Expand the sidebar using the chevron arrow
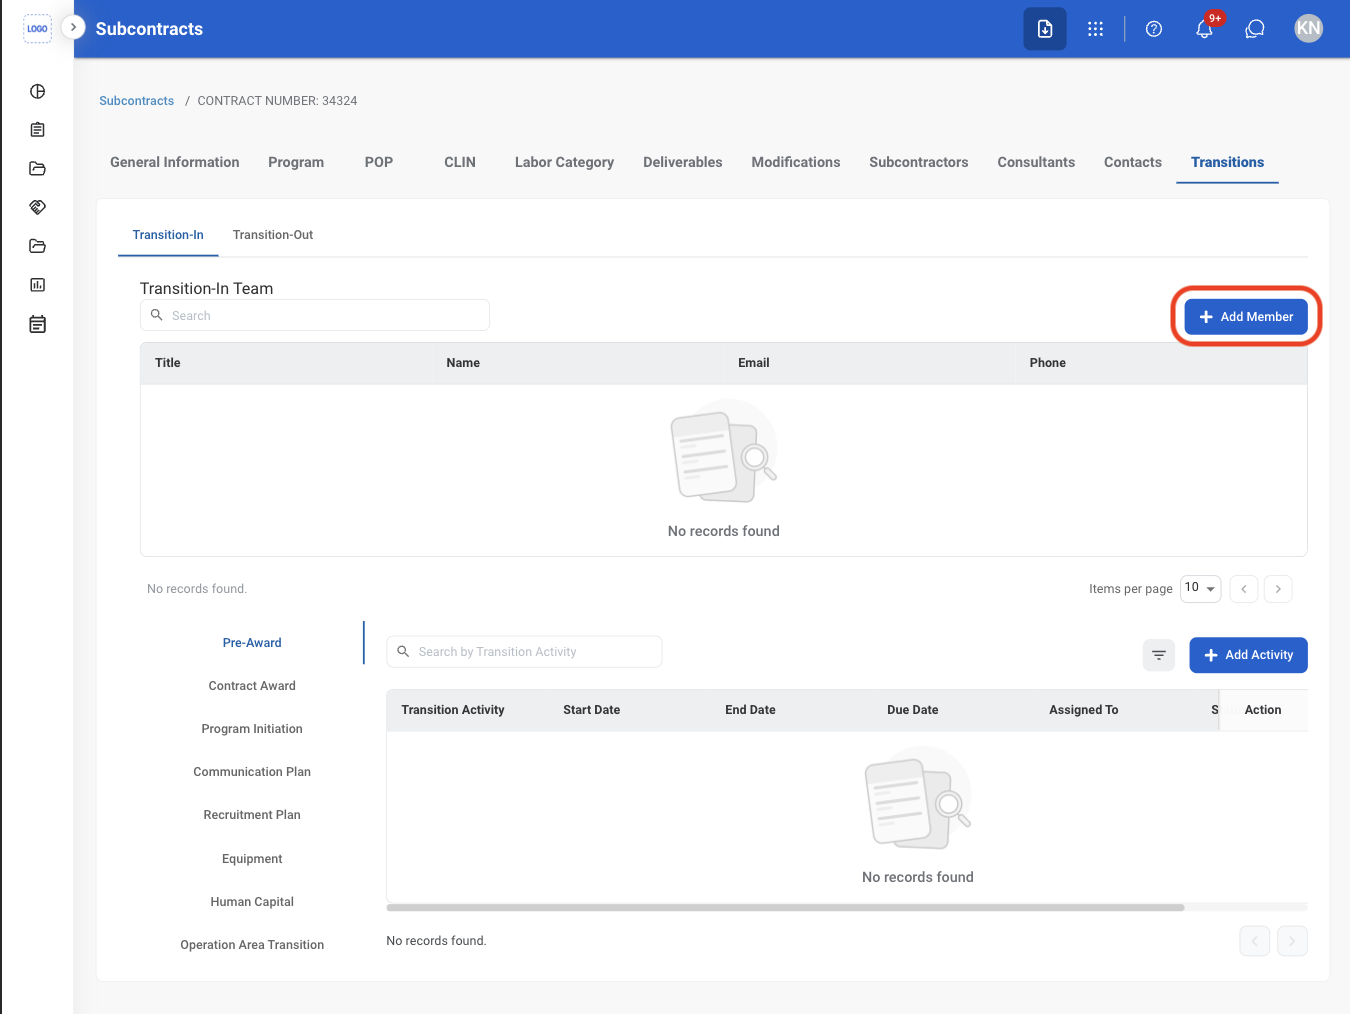The image size is (1350, 1014). [73, 27]
